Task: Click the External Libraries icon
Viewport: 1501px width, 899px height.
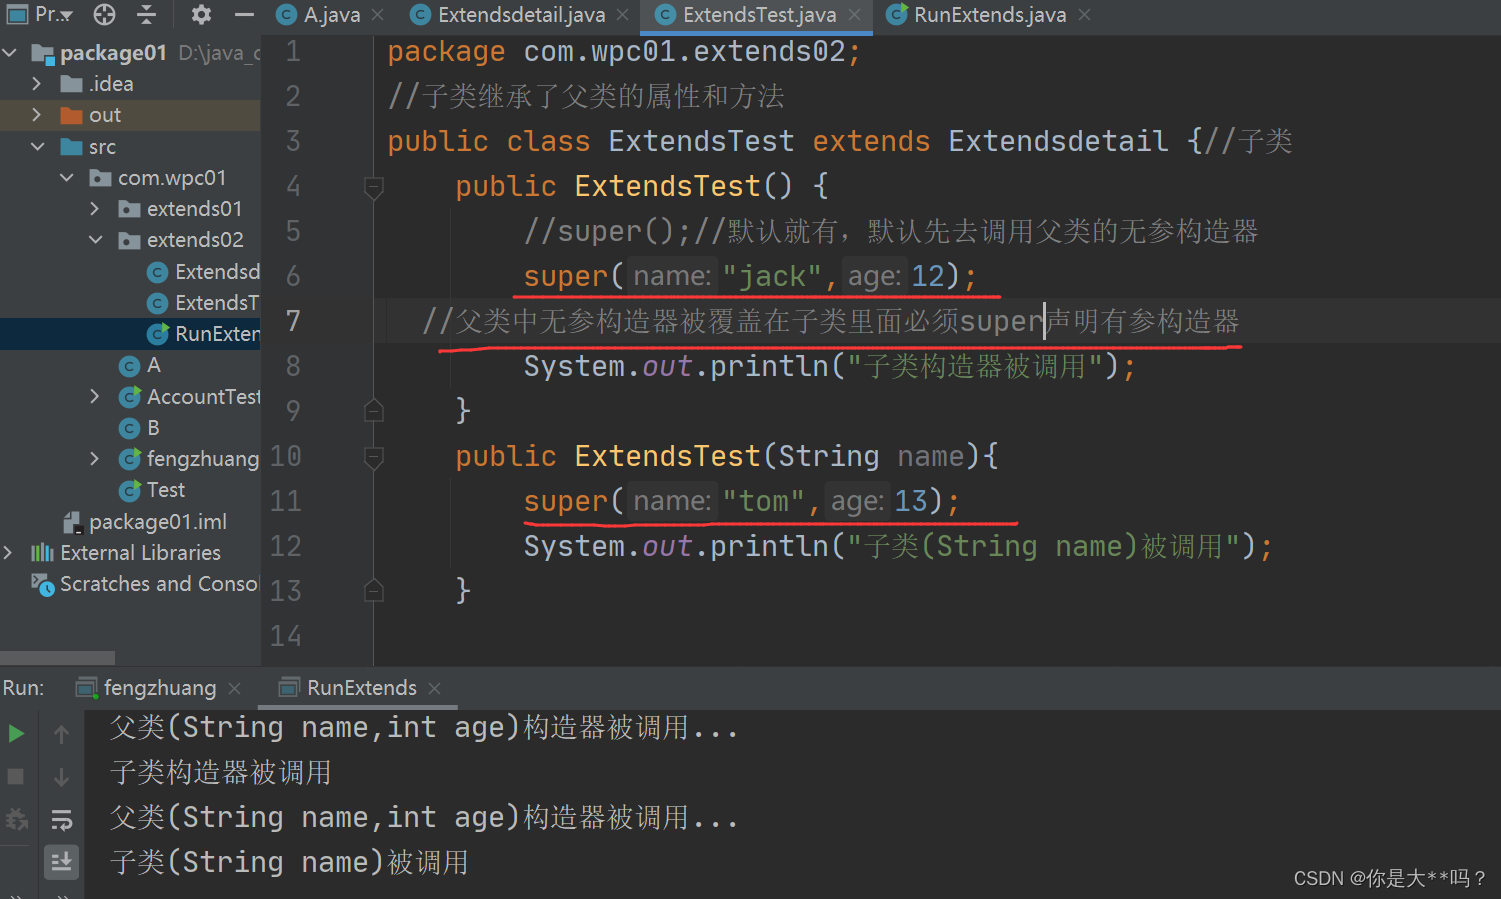Action: tap(42, 553)
